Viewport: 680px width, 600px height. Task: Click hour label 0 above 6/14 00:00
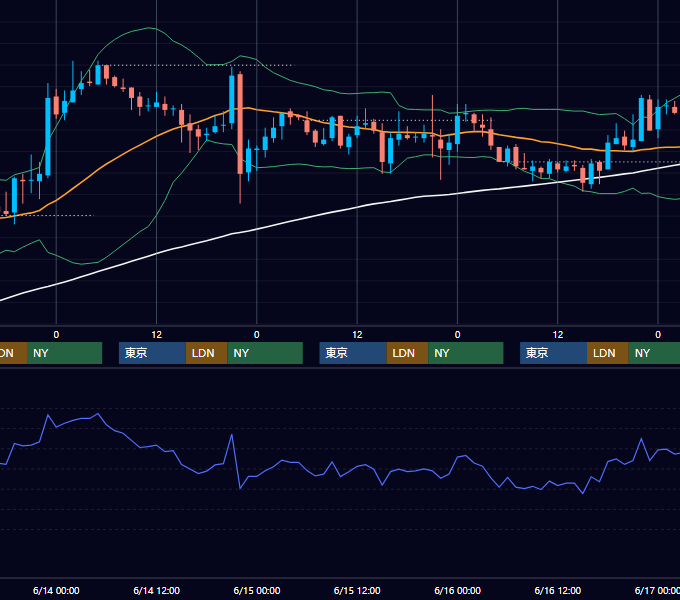coord(56,335)
